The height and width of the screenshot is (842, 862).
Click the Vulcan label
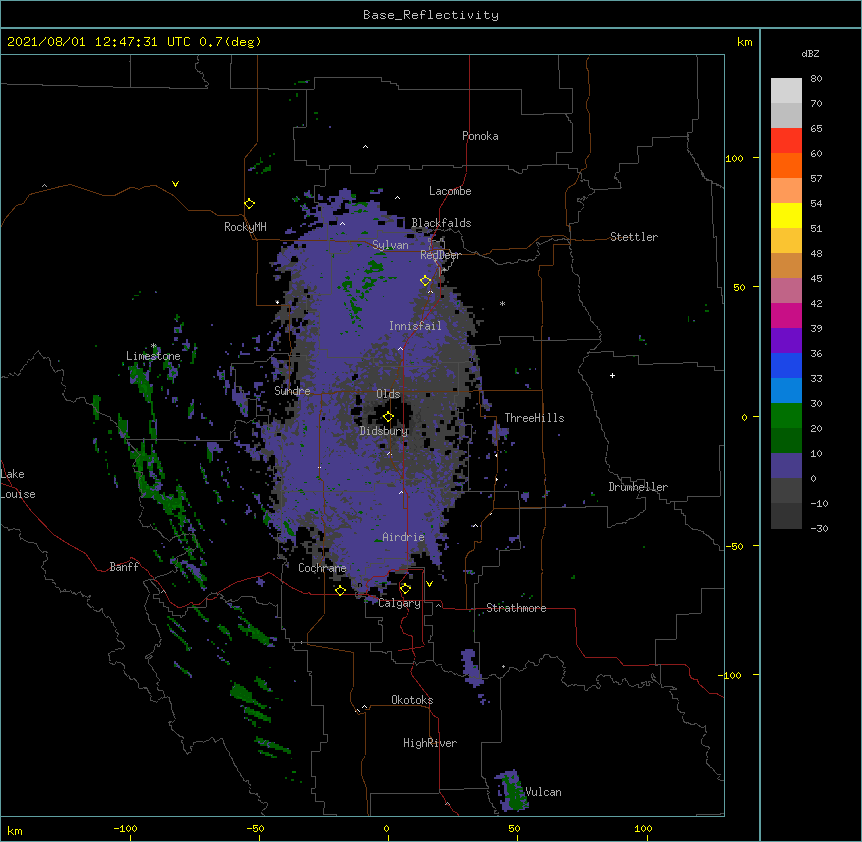[x=543, y=792]
